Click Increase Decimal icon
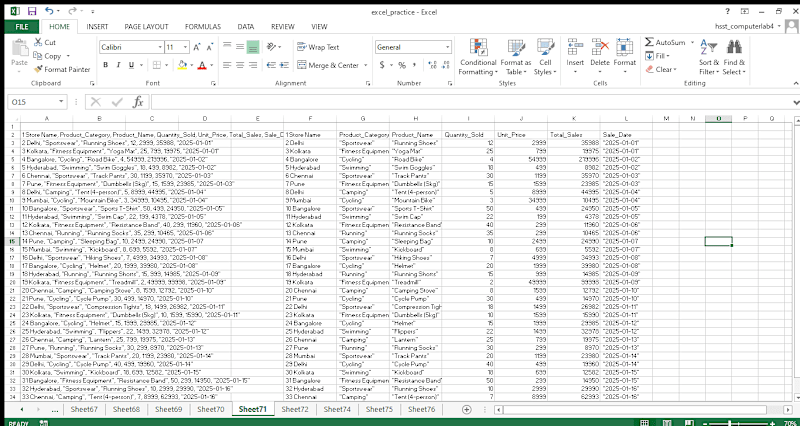800x426 pixels. (433, 65)
